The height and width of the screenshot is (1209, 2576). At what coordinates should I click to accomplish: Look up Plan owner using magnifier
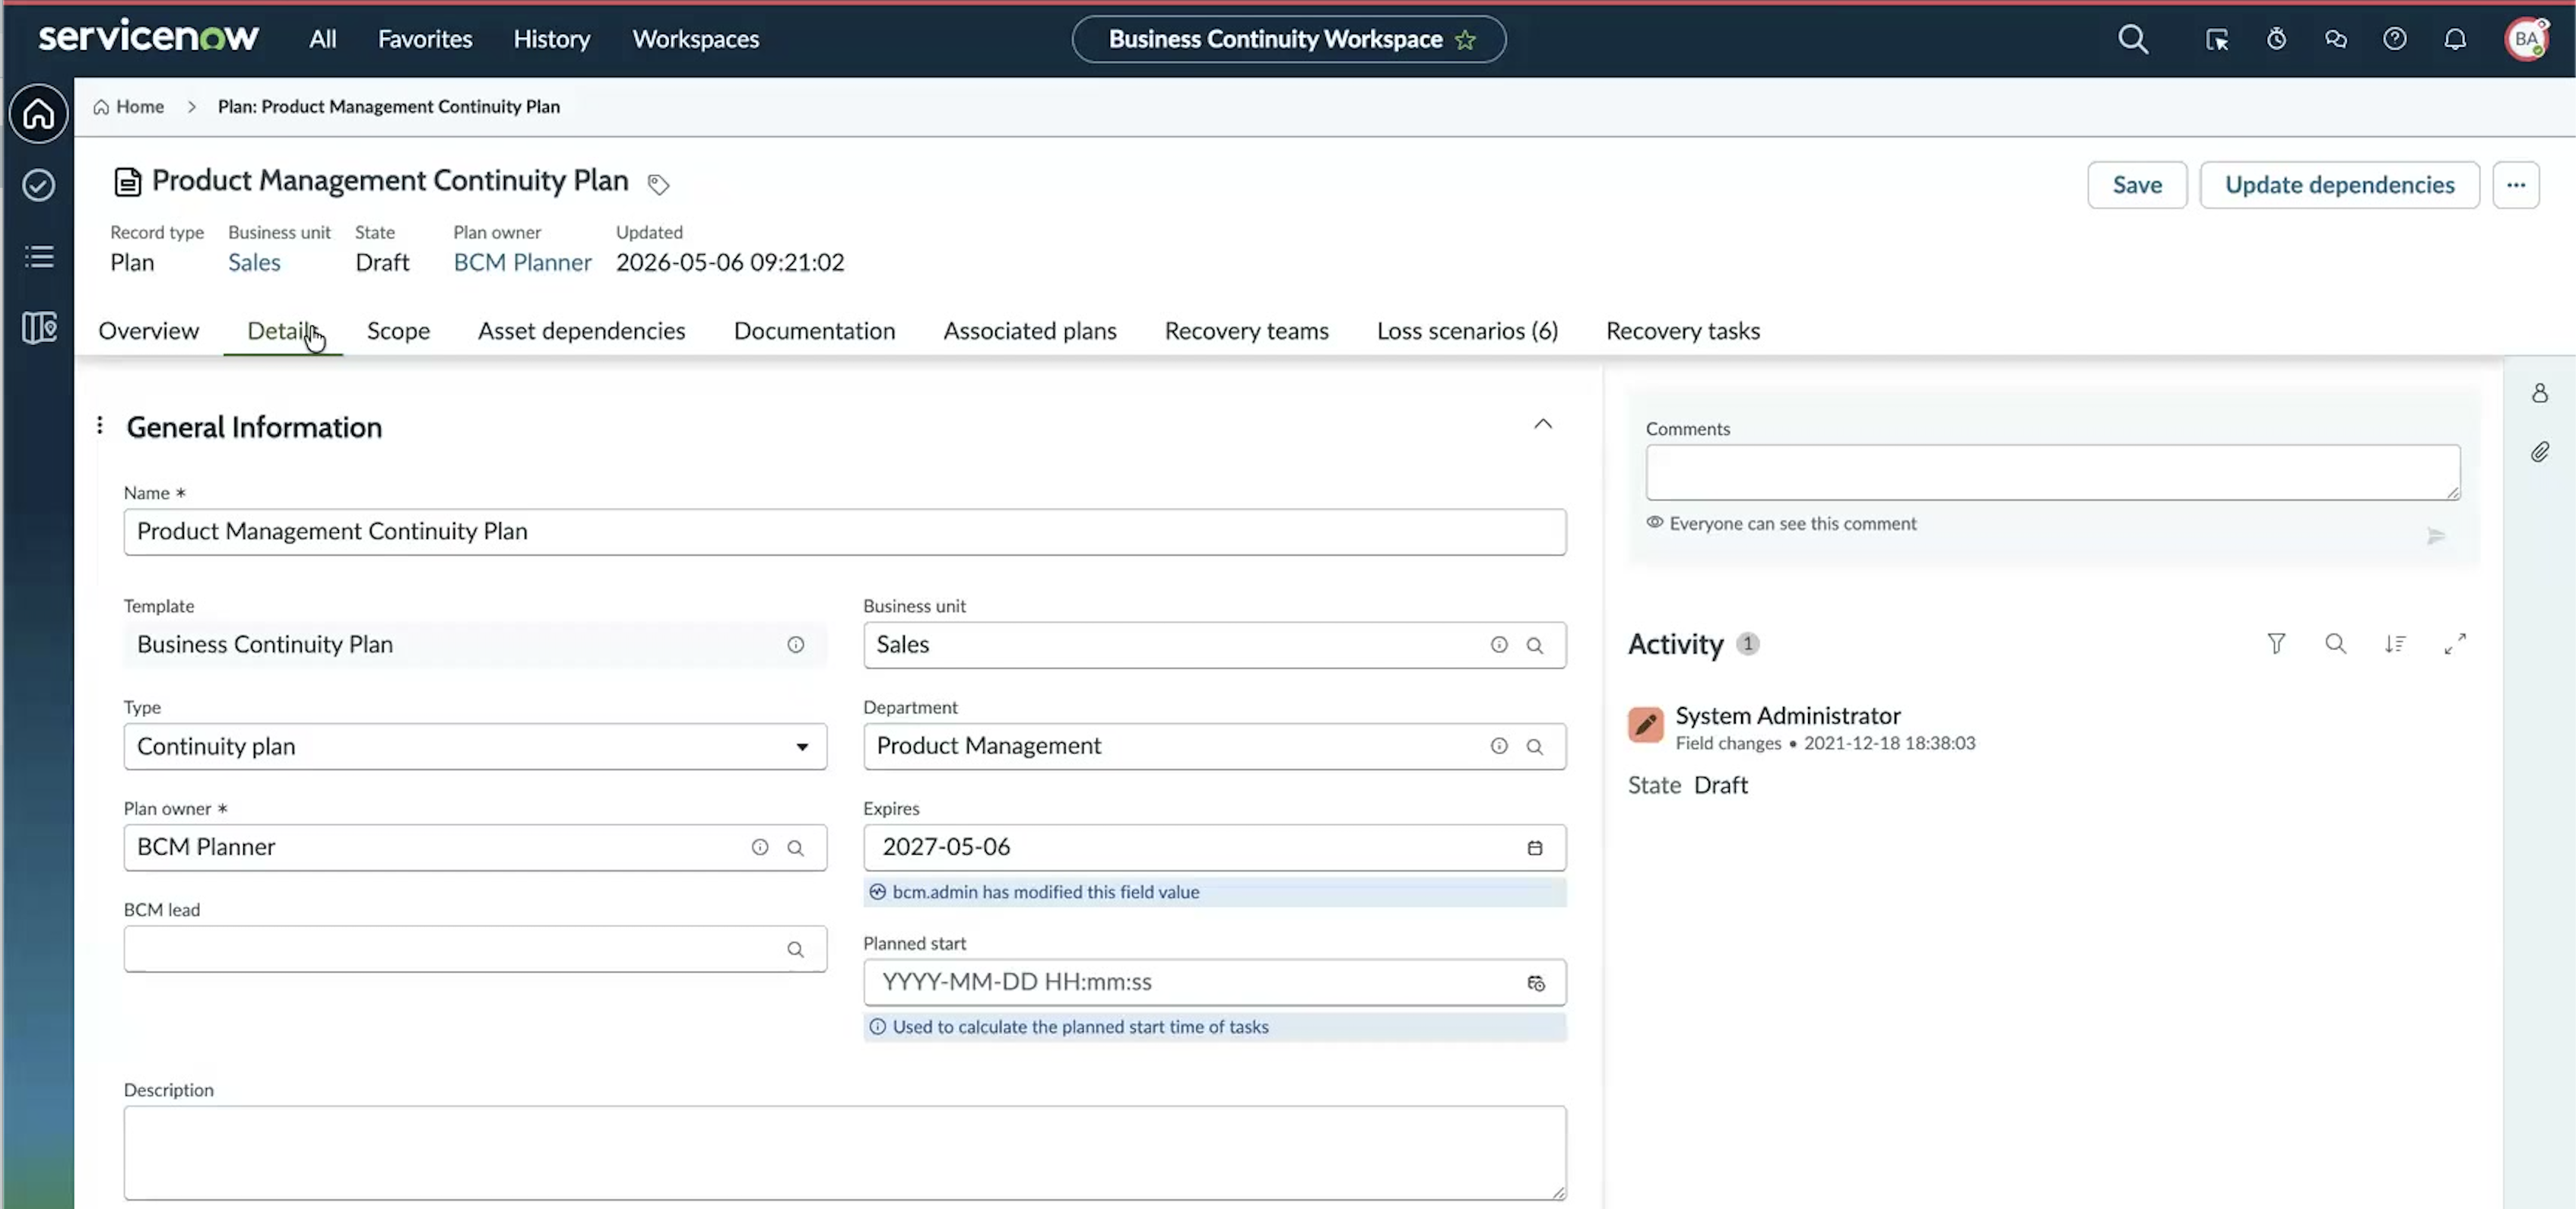[795, 847]
